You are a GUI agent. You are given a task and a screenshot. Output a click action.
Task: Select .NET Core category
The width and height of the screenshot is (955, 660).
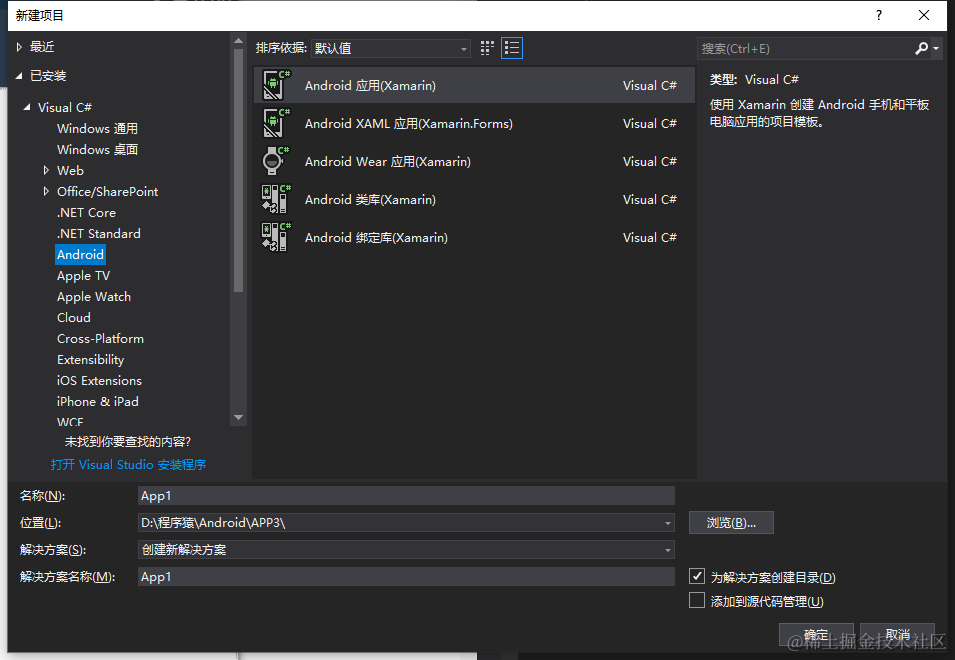pyautogui.click(x=86, y=212)
